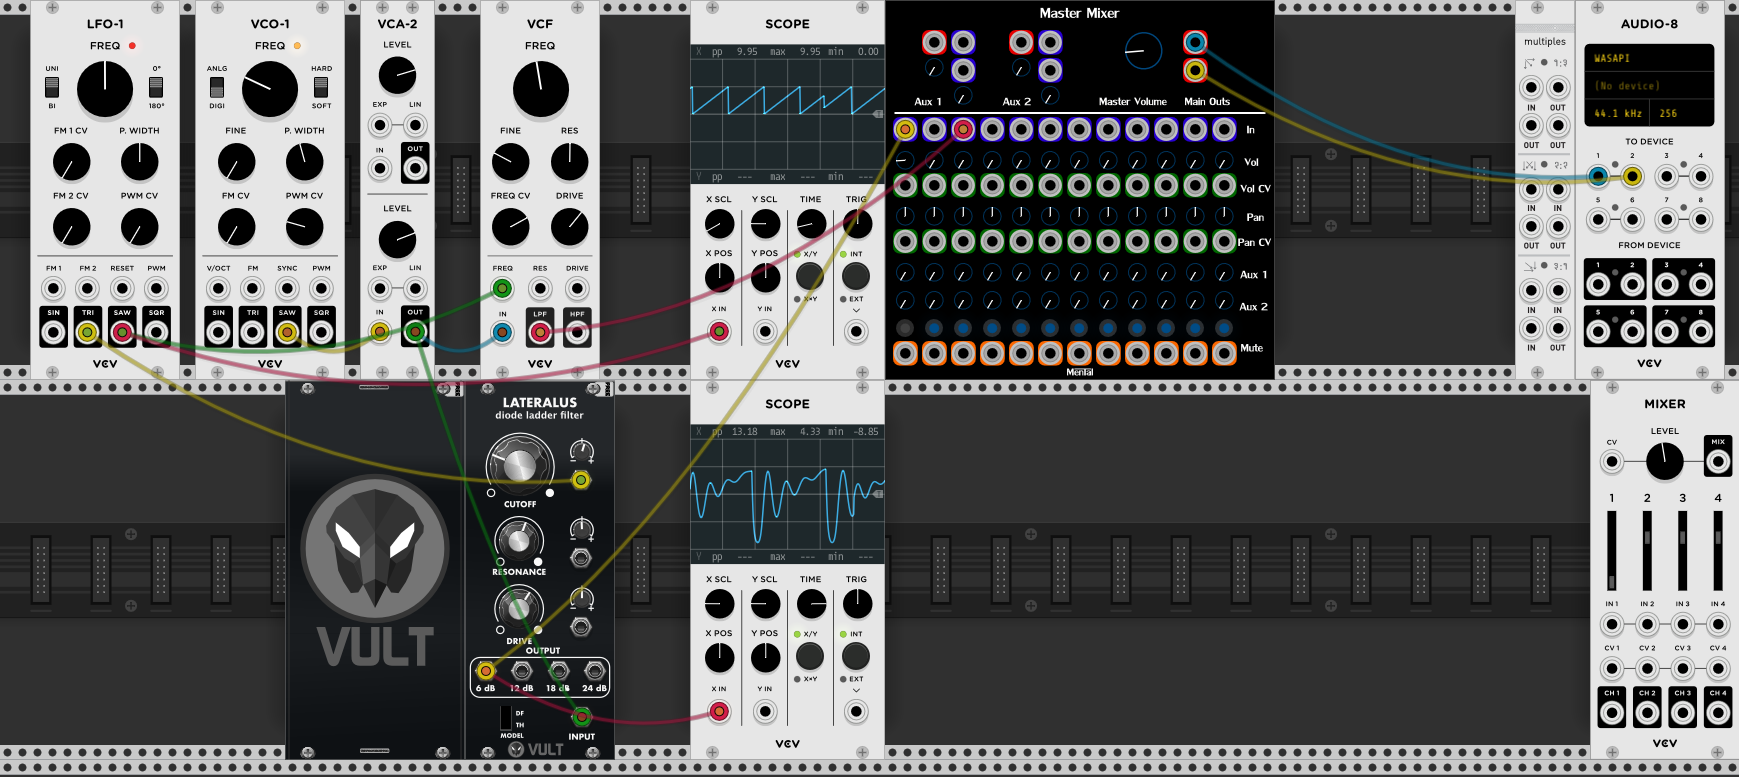
Task: Click the LFO-1 SIN output jack
Action: (x=54, y=332)
